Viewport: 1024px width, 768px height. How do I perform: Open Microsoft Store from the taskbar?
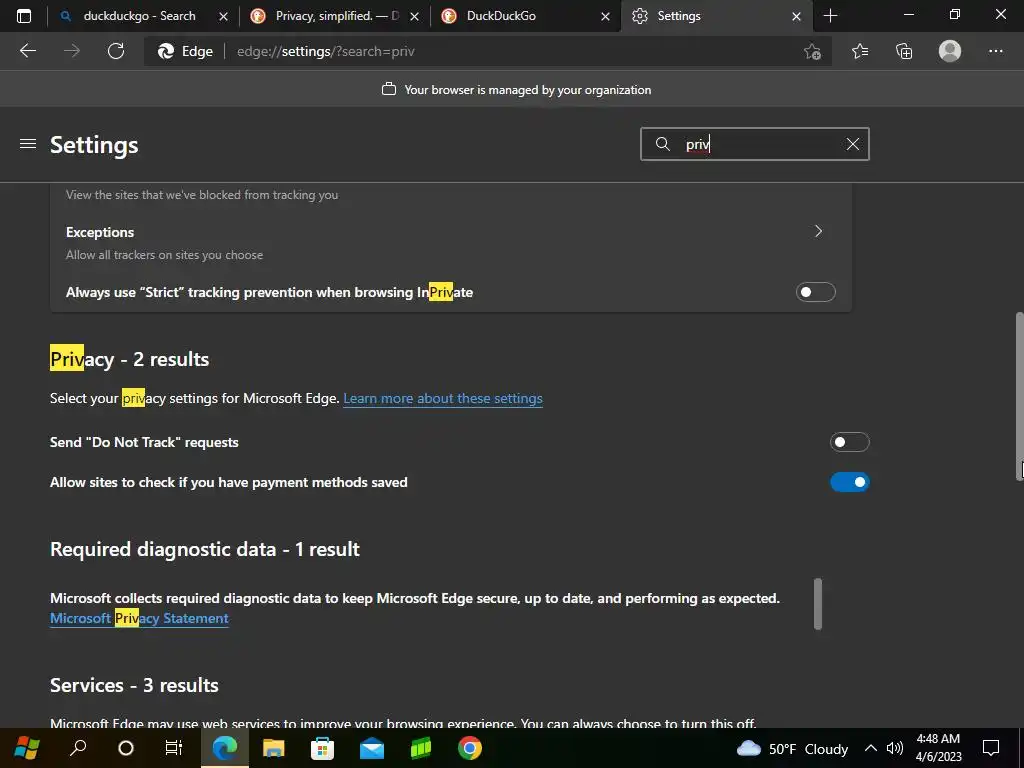pyautogui.click(x=323, y=748)
